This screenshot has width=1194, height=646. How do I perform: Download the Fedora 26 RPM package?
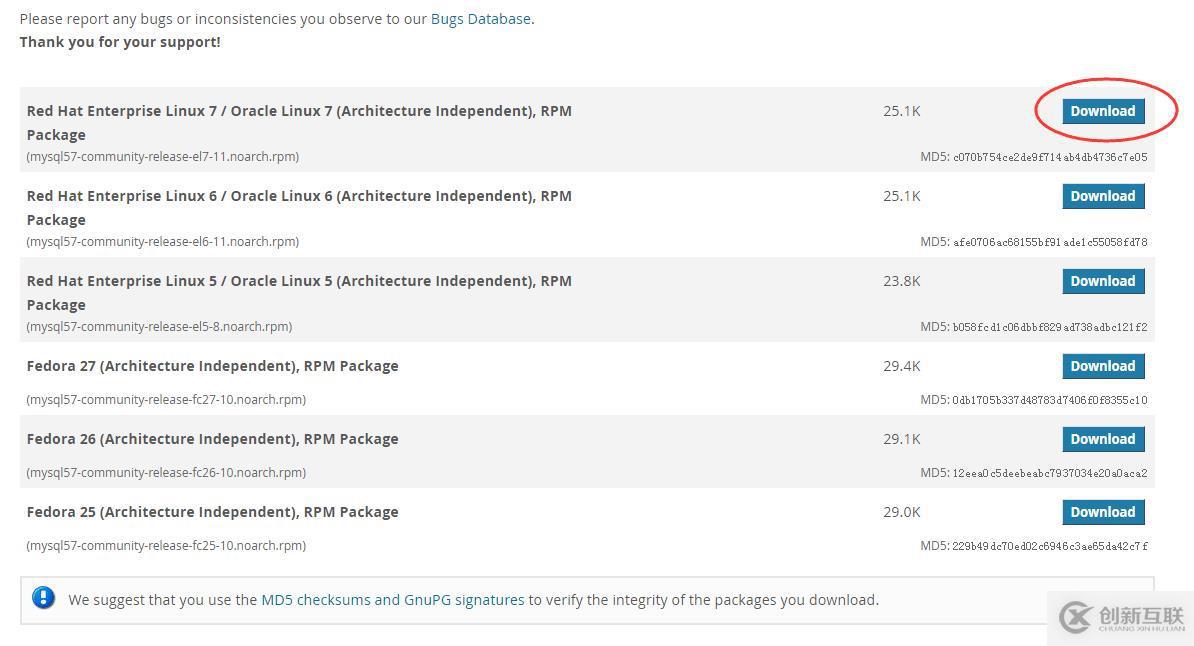coord(1102,439)
